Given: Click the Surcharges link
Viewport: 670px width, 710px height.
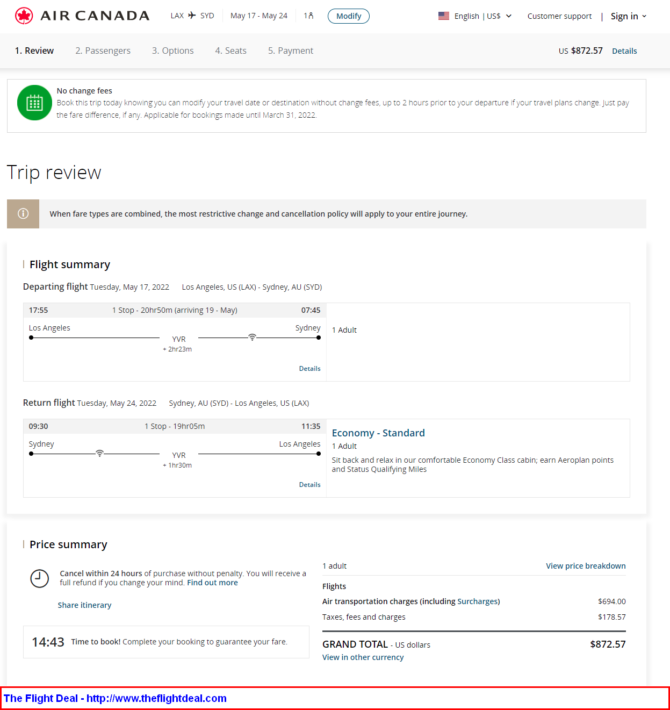Looking at the screenshot, I should point(478,601).
